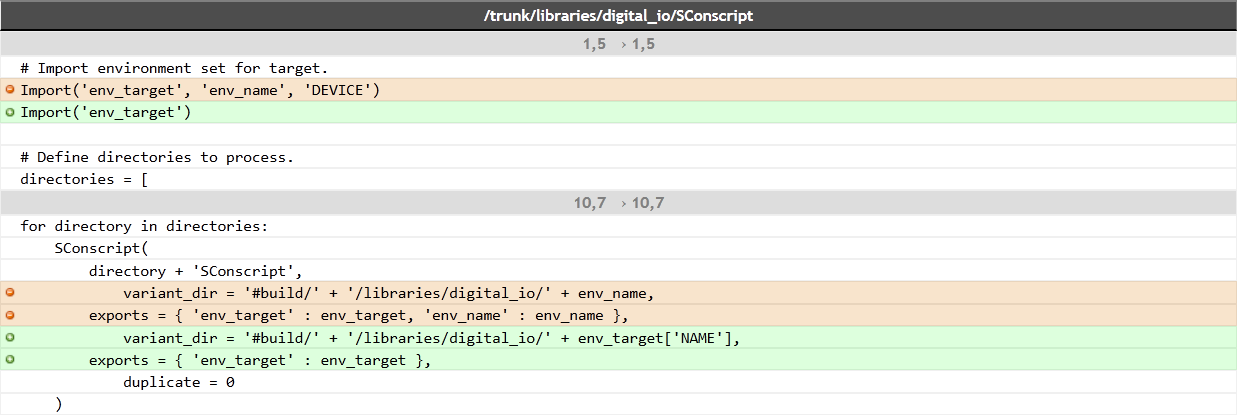Click the 'for directory in directories:' line
The width and height of the screenshot is (1237, 415).
click(144, 226)
